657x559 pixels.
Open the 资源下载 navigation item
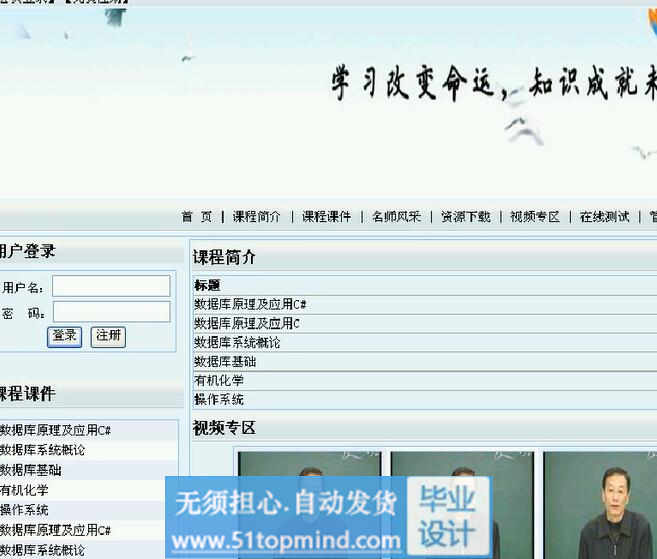(x=466, y=217)
